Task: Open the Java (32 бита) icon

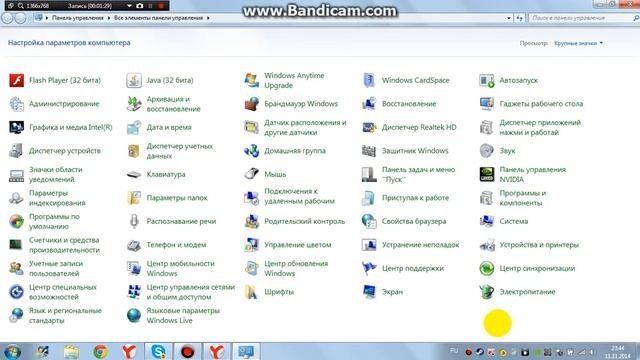Action: tap(134, 80)
